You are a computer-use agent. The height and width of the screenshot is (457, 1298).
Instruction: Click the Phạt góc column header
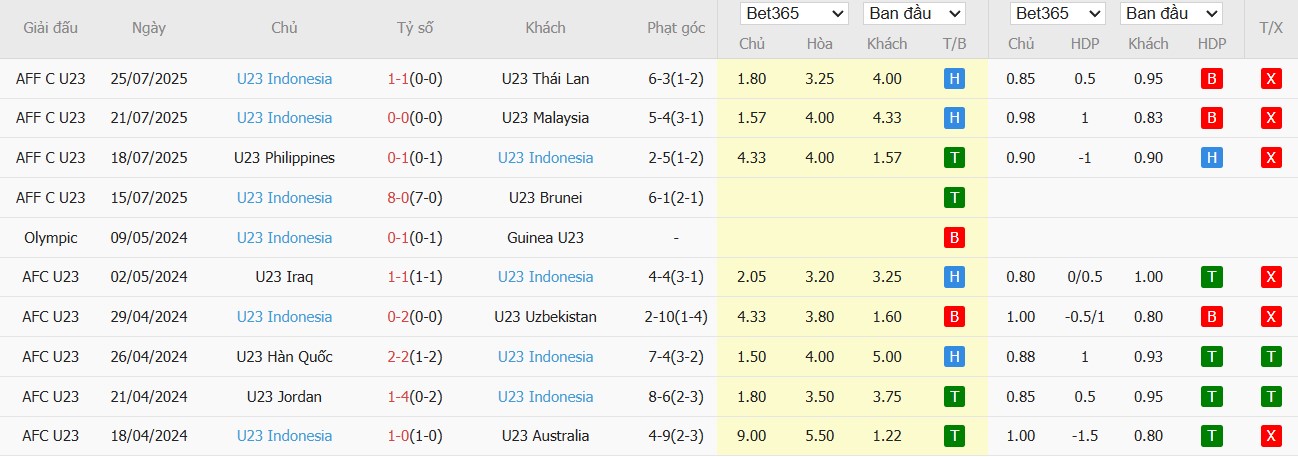676,28
